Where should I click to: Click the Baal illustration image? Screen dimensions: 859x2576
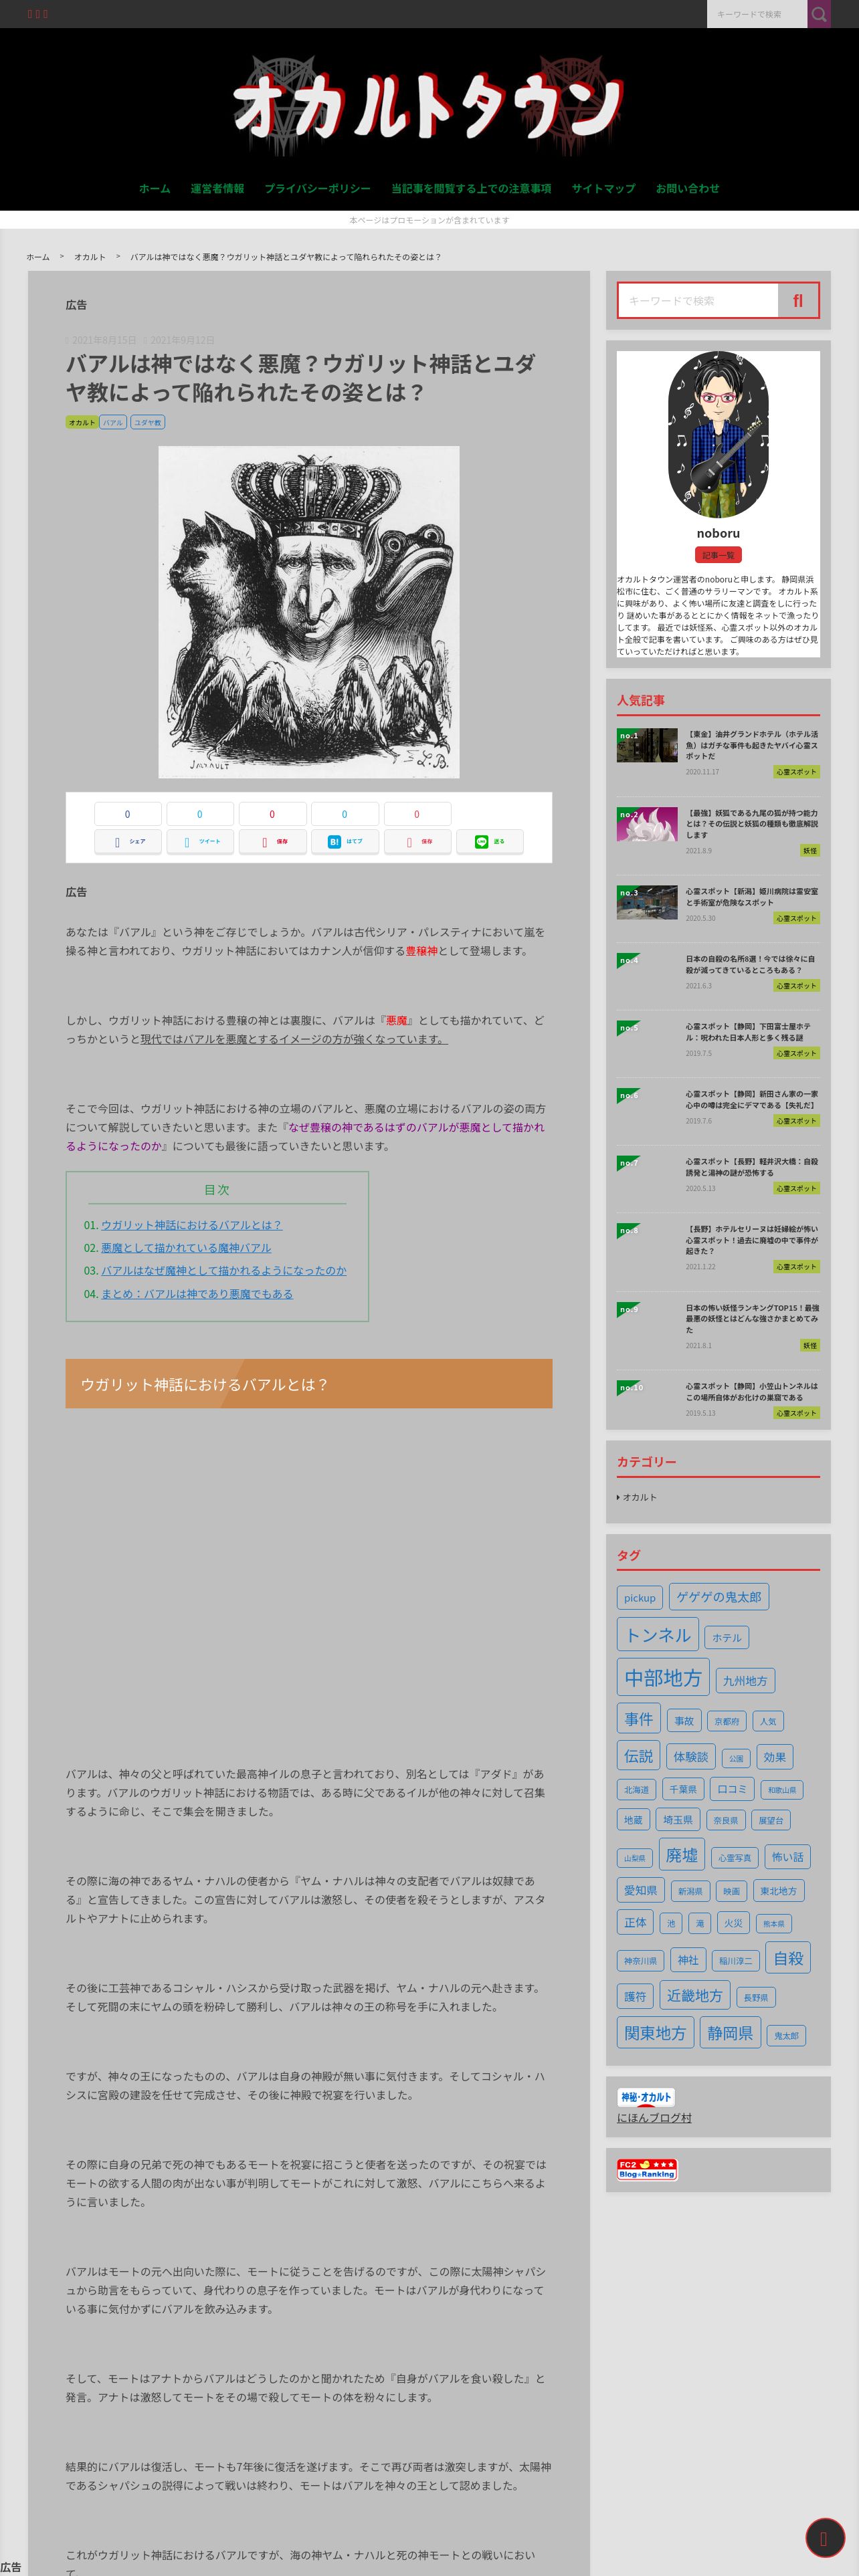tap(309, 612)
